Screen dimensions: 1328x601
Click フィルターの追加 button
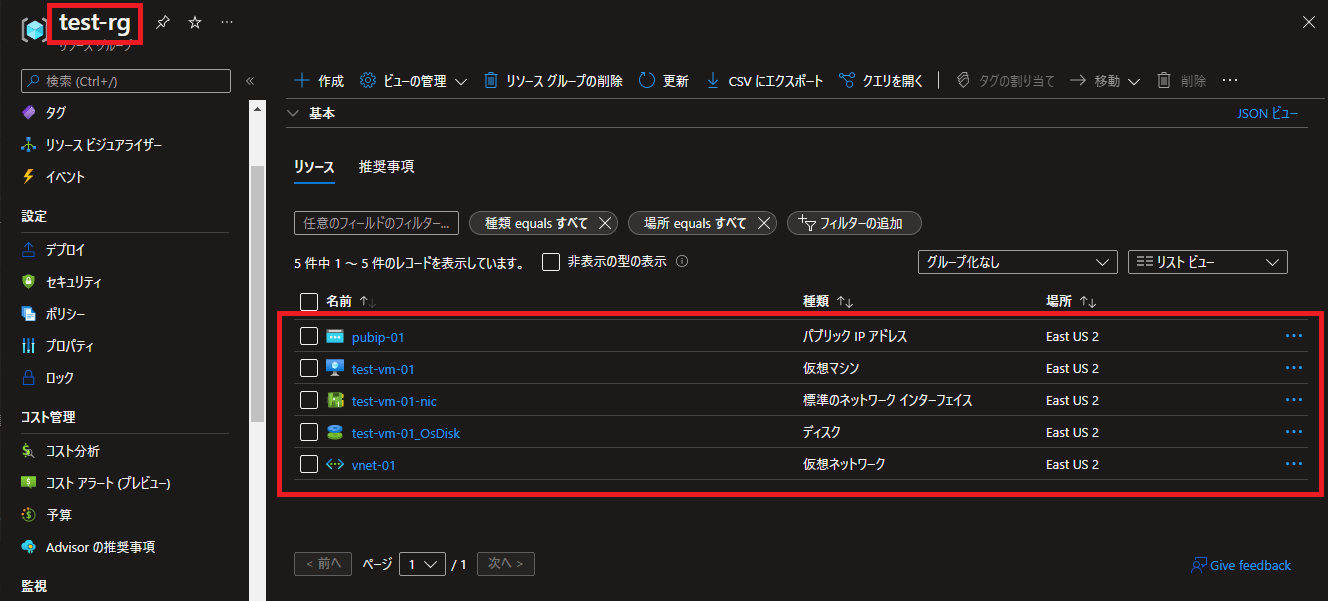(x=854, y=223)
